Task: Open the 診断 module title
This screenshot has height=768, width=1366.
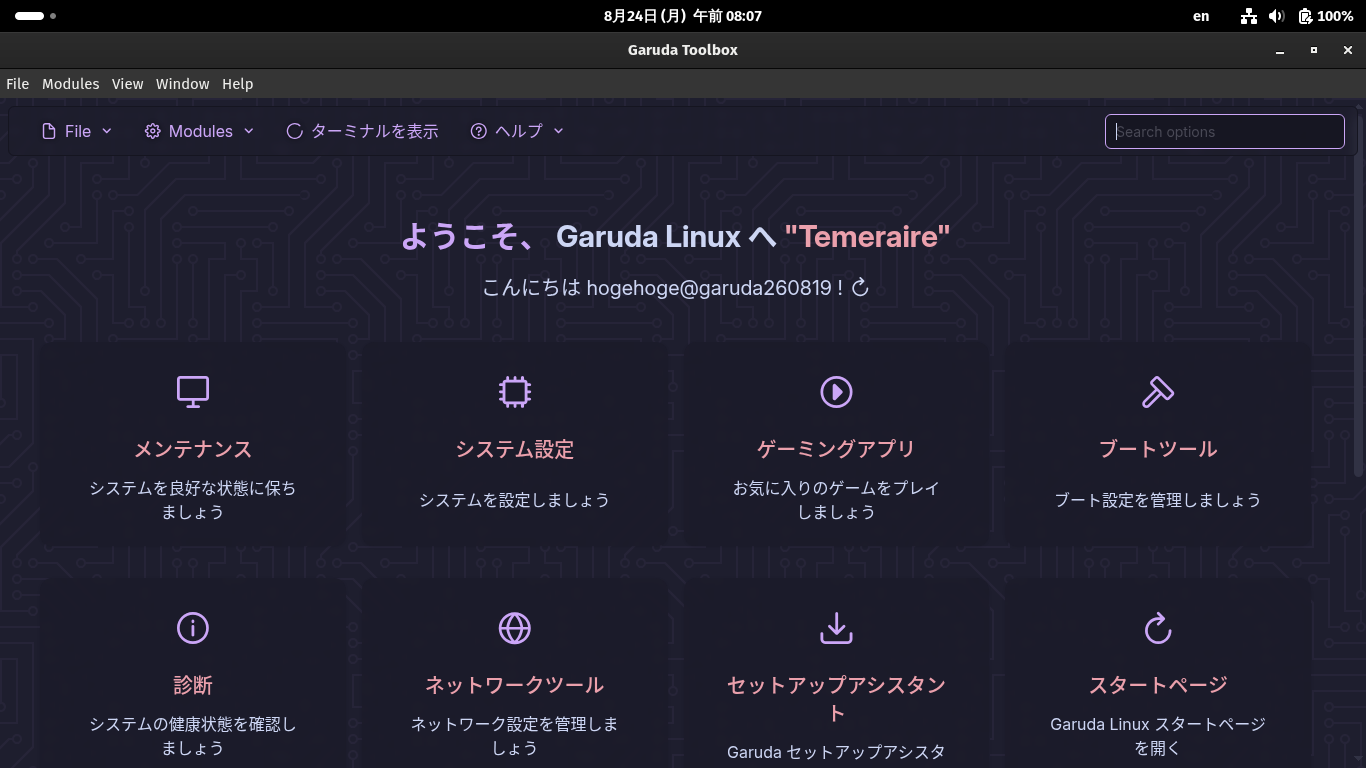Action: tap(193, 685)
